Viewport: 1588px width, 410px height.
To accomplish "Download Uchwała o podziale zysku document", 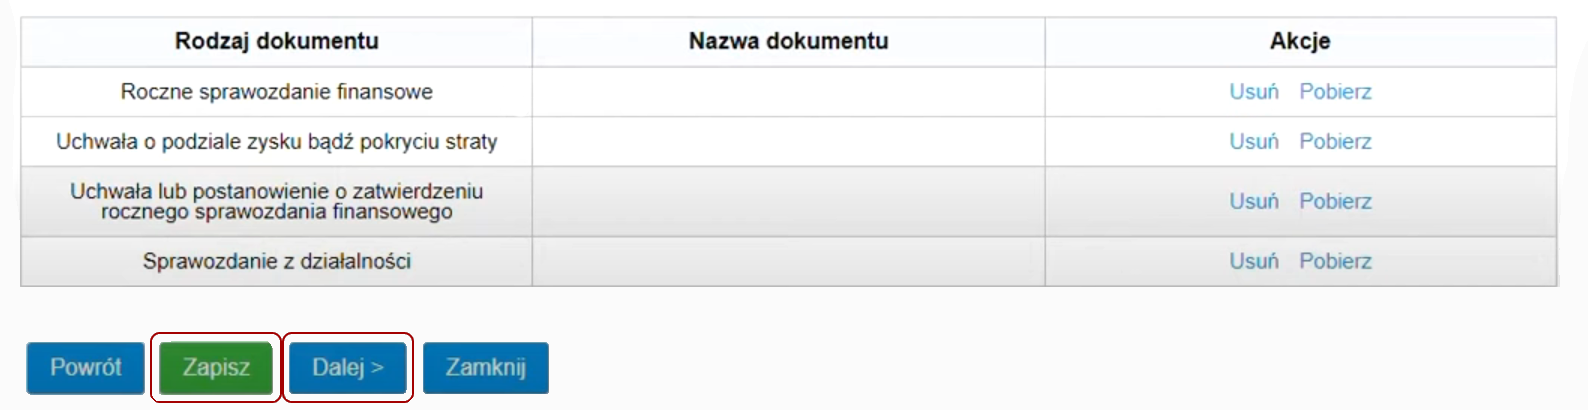I will pyautogui.click(x=1335, y=142).
